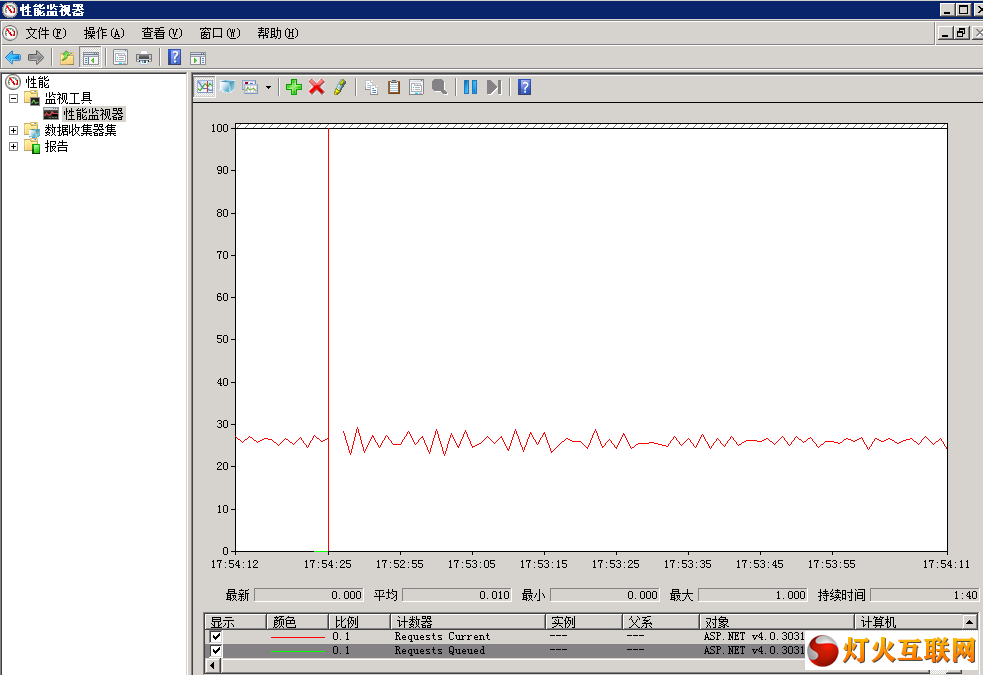
Task: Click the red color line of Requests Current
Action: click(x=297, y=637)
